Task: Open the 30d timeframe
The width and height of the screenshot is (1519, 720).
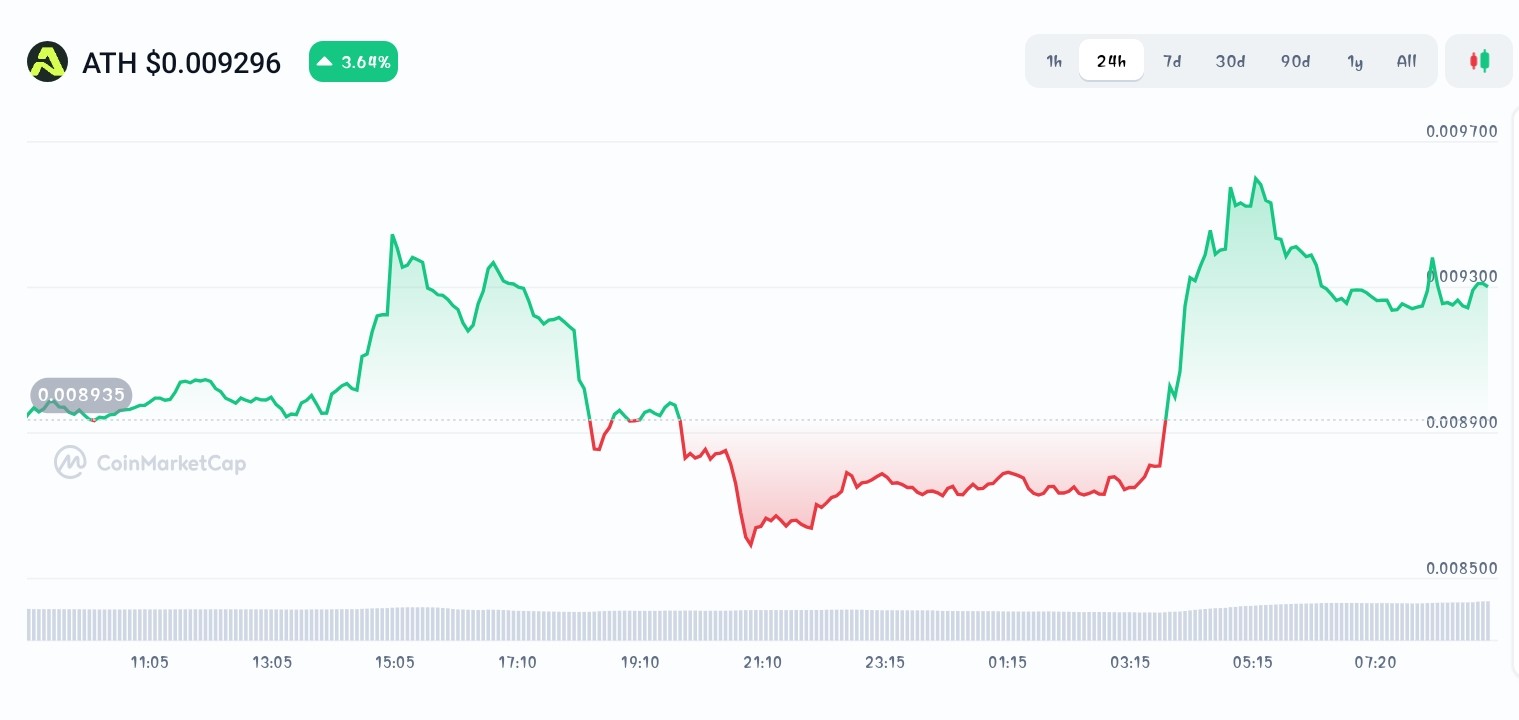Action: tap(1230, 61)
